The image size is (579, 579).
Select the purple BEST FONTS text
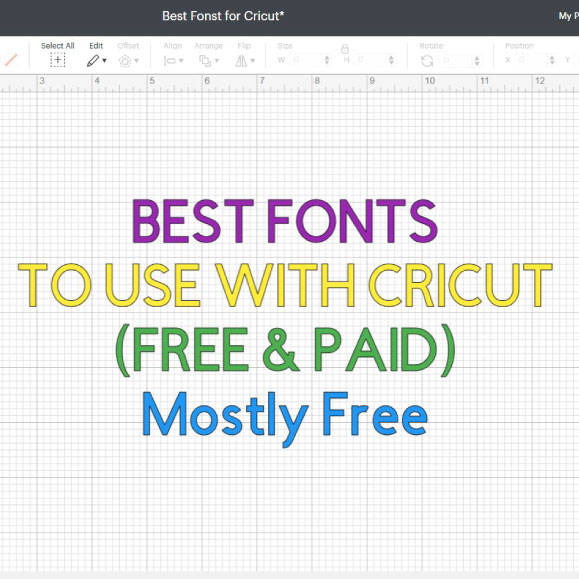pyautogui.click(x=284, y=221)
